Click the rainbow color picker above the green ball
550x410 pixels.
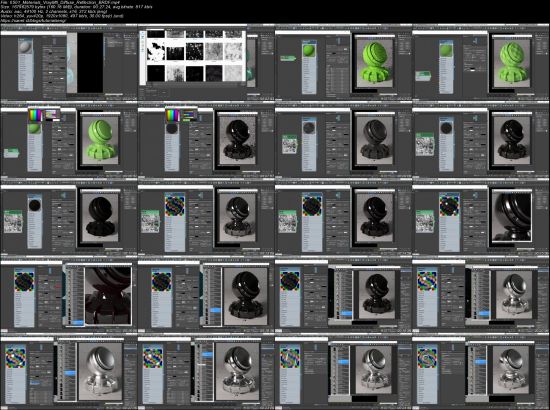(35, 115)
